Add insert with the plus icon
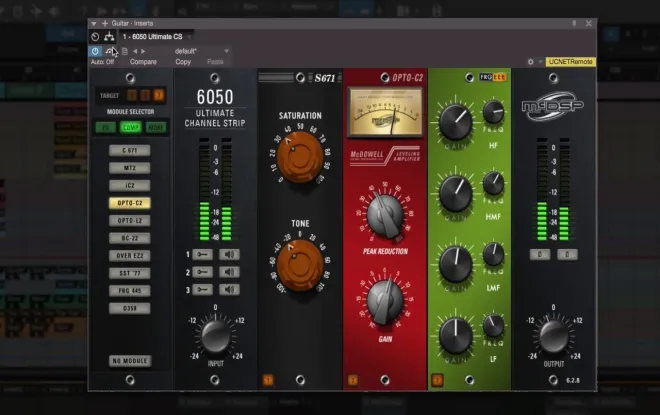Viewport: 660px width, 415px height. (x=104, y=23)
